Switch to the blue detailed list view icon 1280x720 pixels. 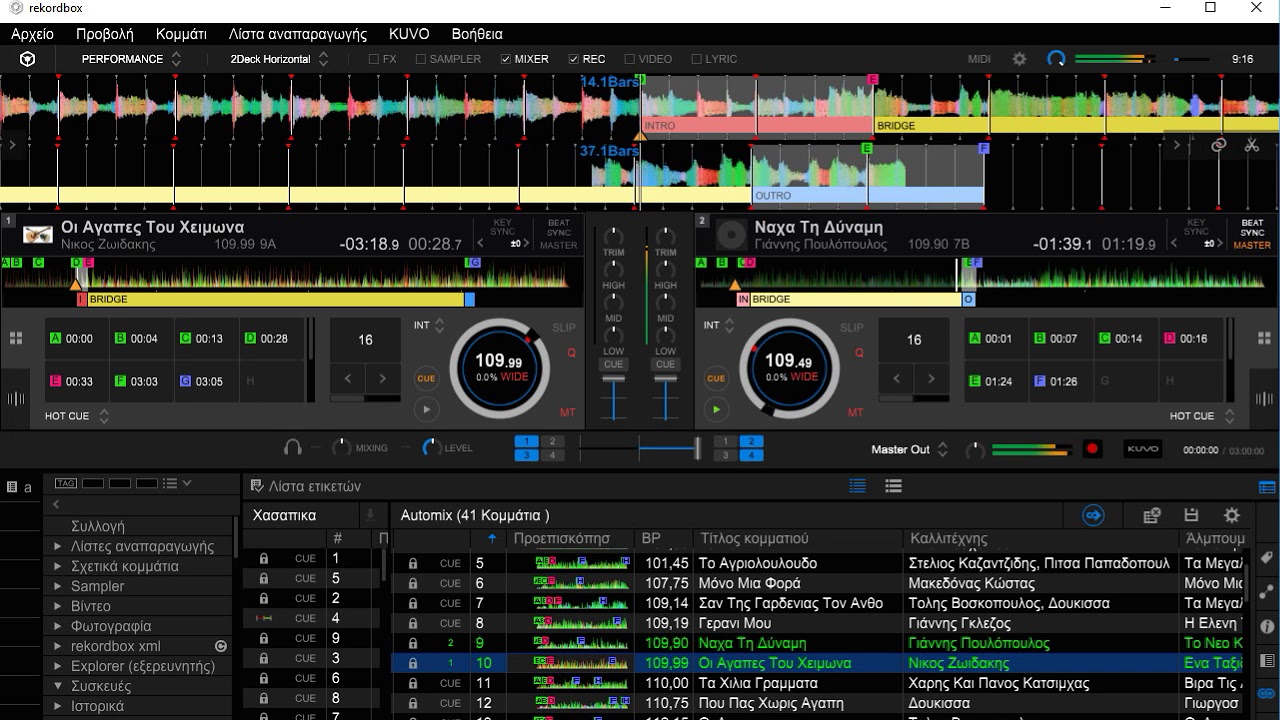coord(857,486)
